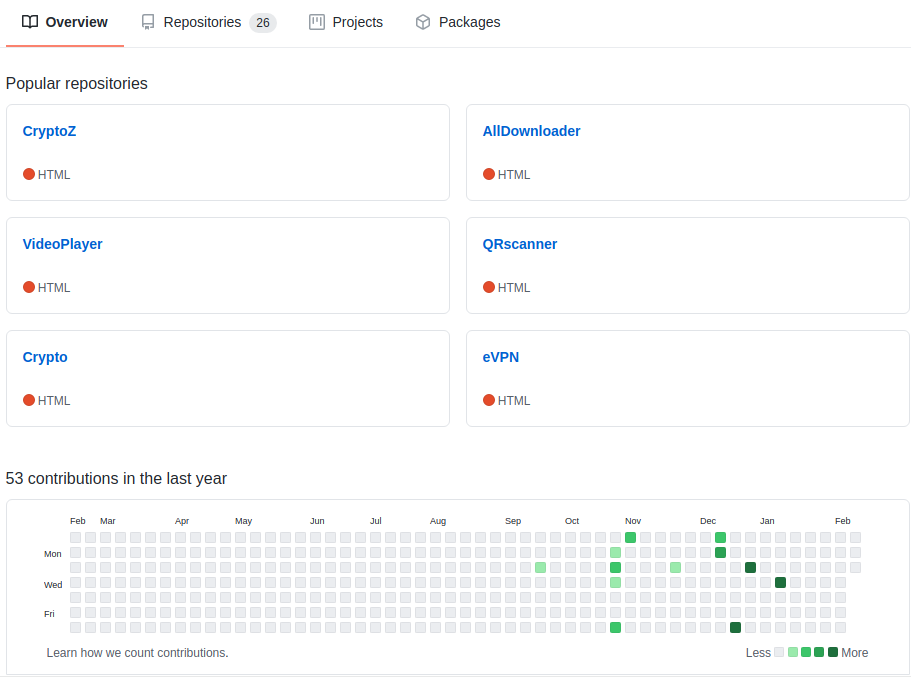The image size is (911, 677).
Task: Open the eVPN repository link
Action: point(501,357)
